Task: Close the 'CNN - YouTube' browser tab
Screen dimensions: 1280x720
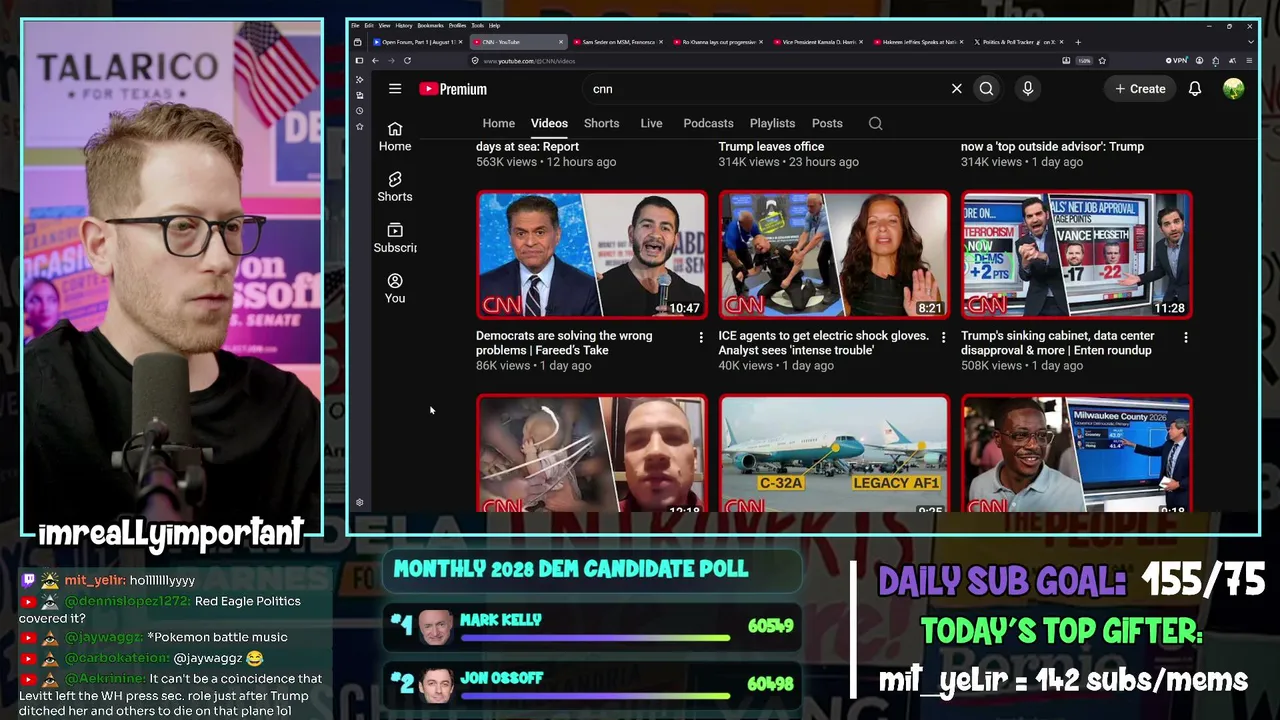Action: click(x=561, y=42)
